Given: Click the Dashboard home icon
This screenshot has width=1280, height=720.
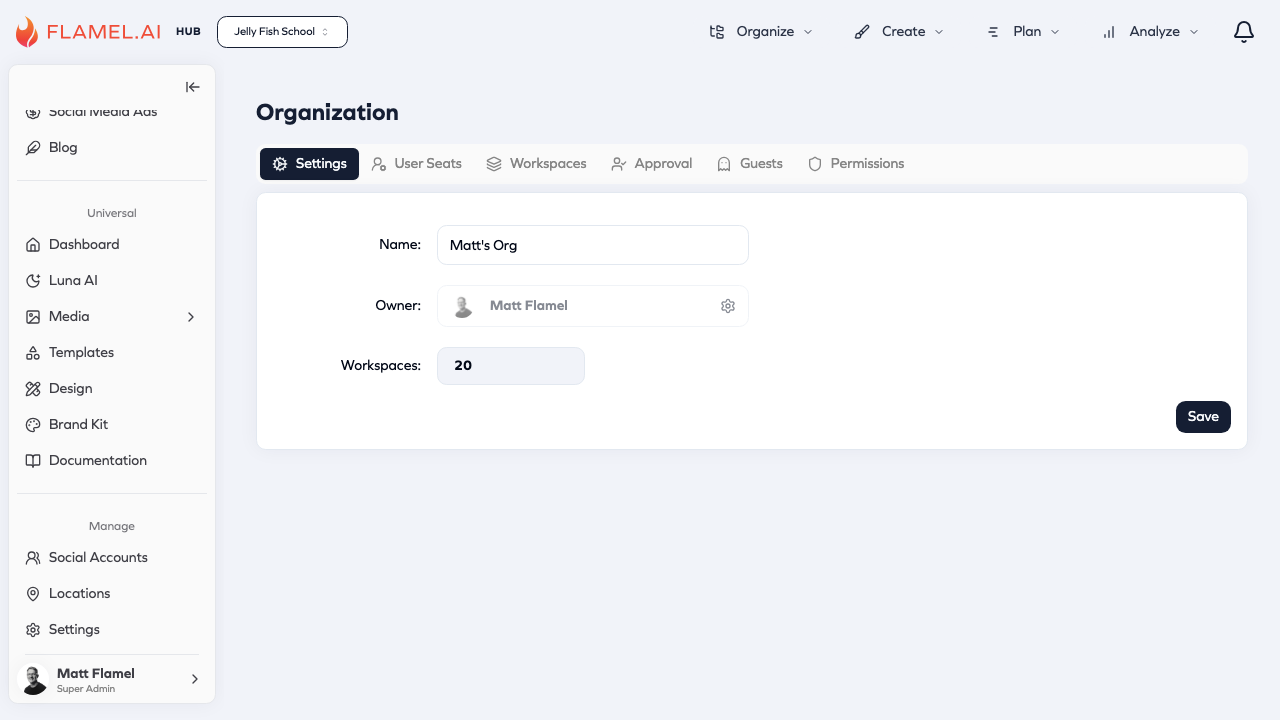Looking at the screenshot, I should tap(33, 244).
